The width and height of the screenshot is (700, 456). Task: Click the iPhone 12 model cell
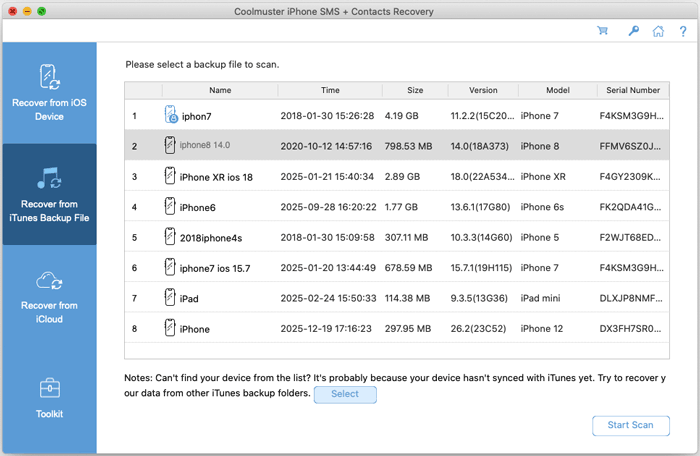542,329
